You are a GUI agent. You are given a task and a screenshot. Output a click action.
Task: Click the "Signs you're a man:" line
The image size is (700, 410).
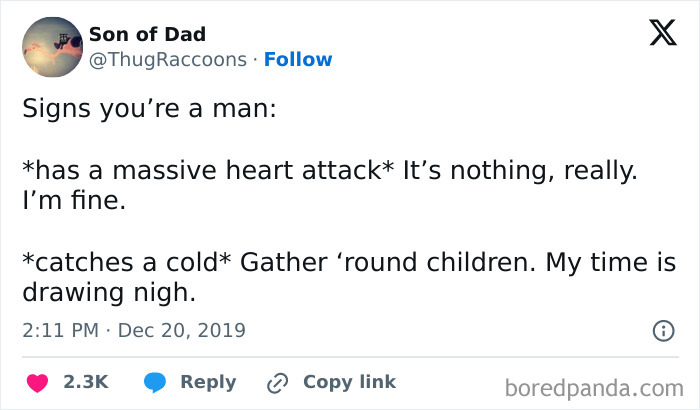pyautogui.click(x=148, y=109)
